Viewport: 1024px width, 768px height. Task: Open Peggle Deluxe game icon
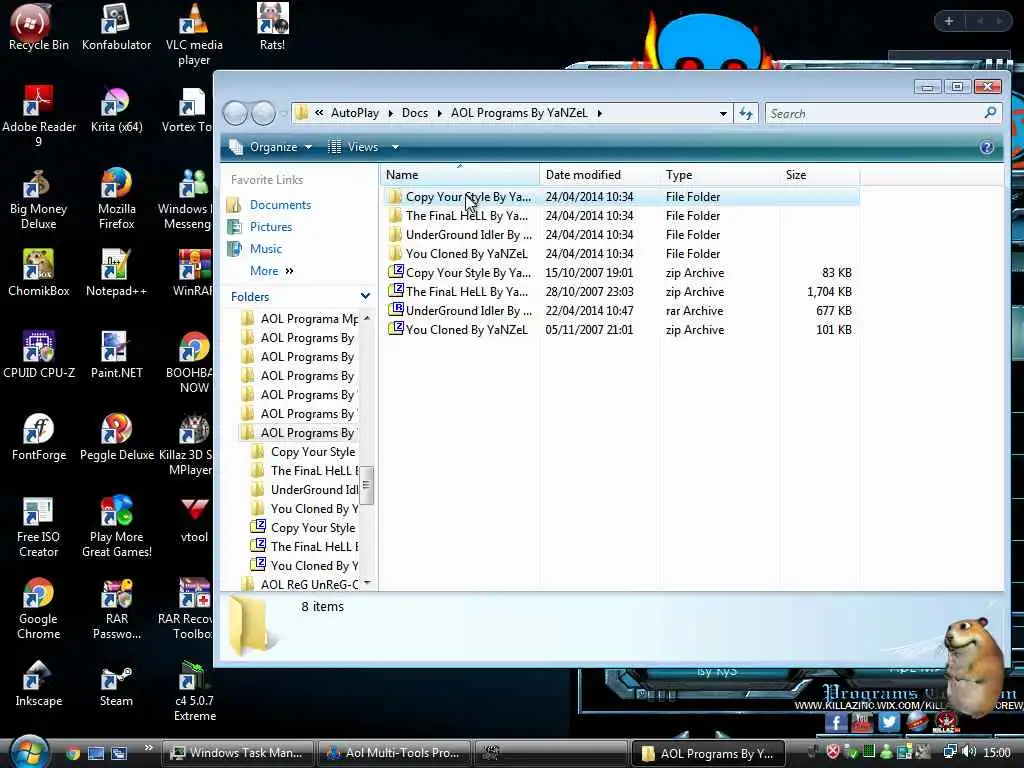(116, 437)
